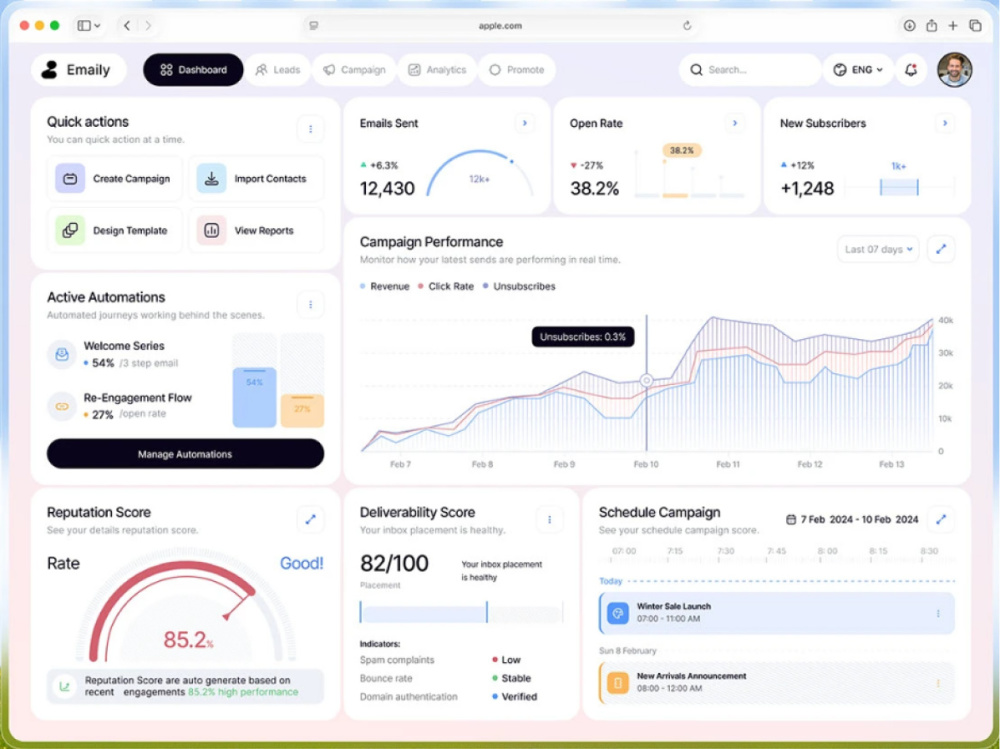Expand the Reputation Score card
The height and width of the screenshot is (749, 1000).
pyautogui.click(x=311, y=519)
